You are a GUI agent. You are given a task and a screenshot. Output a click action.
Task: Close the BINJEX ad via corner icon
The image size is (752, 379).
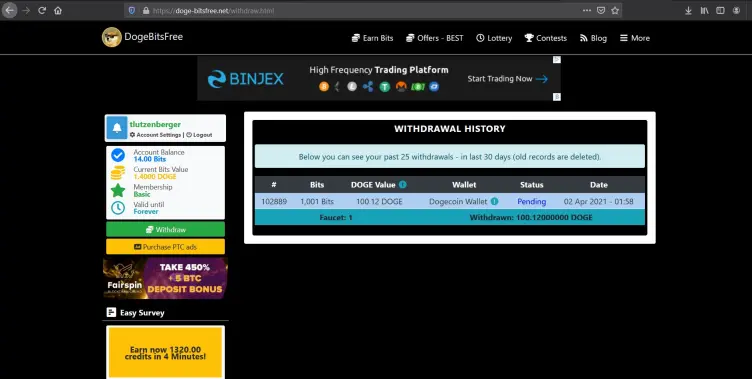click(x=556, y=60)
